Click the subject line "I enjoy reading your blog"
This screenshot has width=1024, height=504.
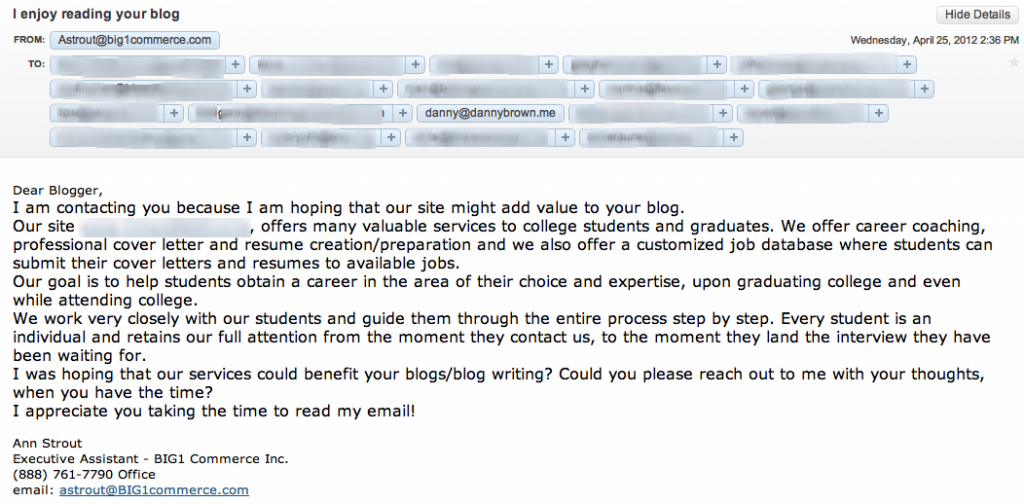(x=96, y=14)
